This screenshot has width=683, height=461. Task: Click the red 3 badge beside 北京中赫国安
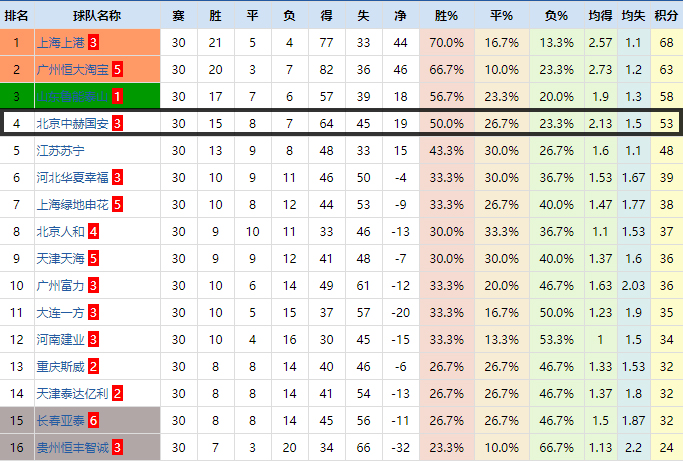tap(117, 124)
